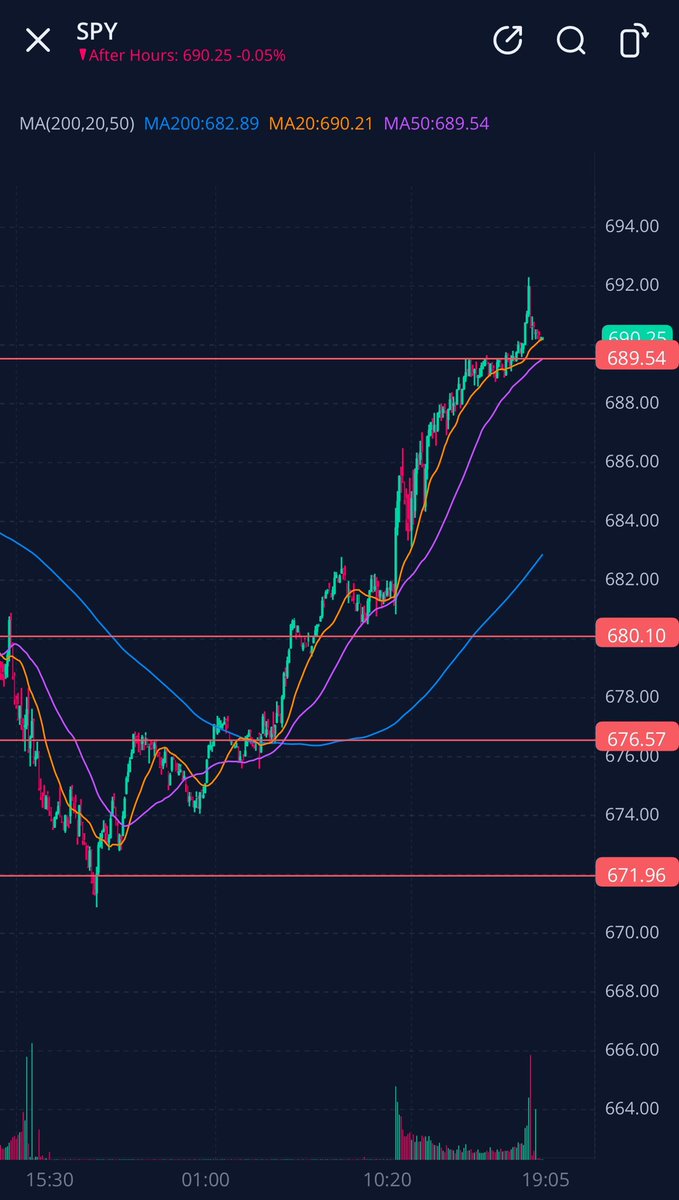Click the 01:00 time axis label

[206, 1179]
